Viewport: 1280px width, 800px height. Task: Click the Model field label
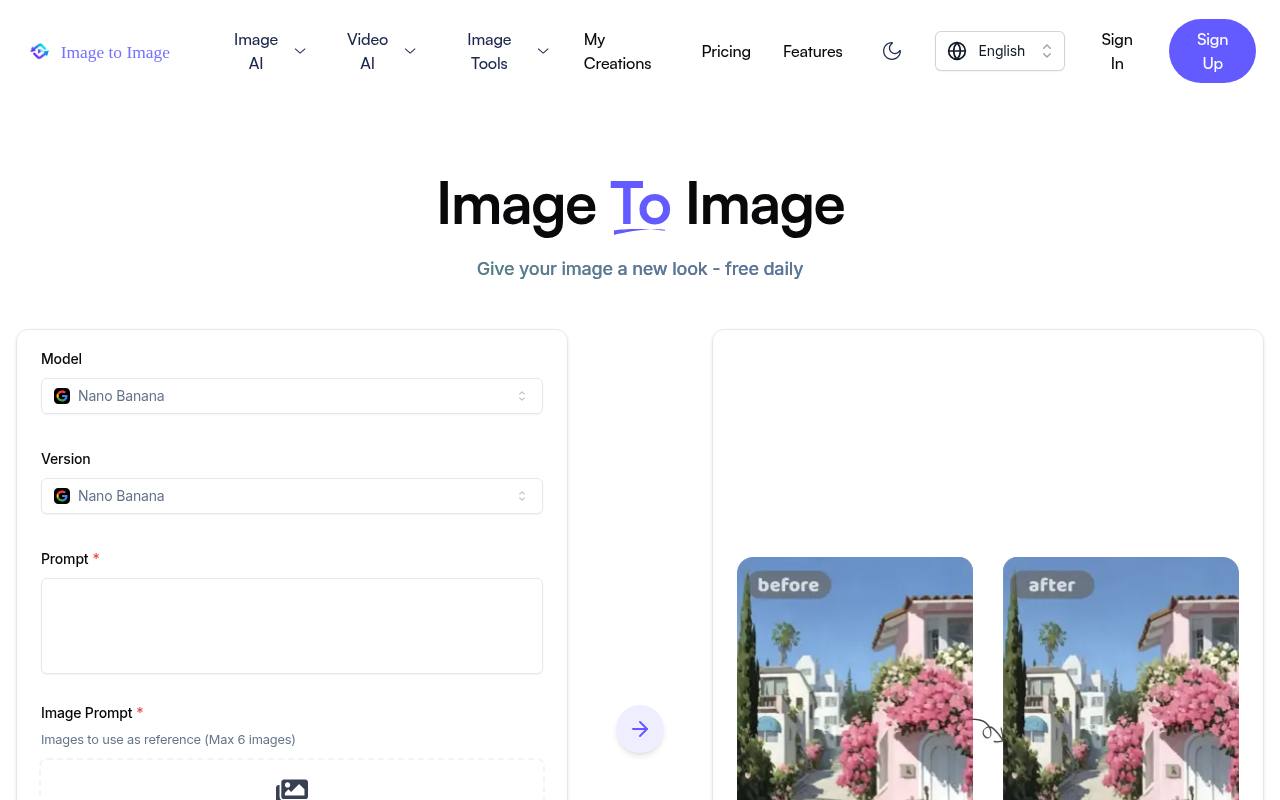[61, 359]
